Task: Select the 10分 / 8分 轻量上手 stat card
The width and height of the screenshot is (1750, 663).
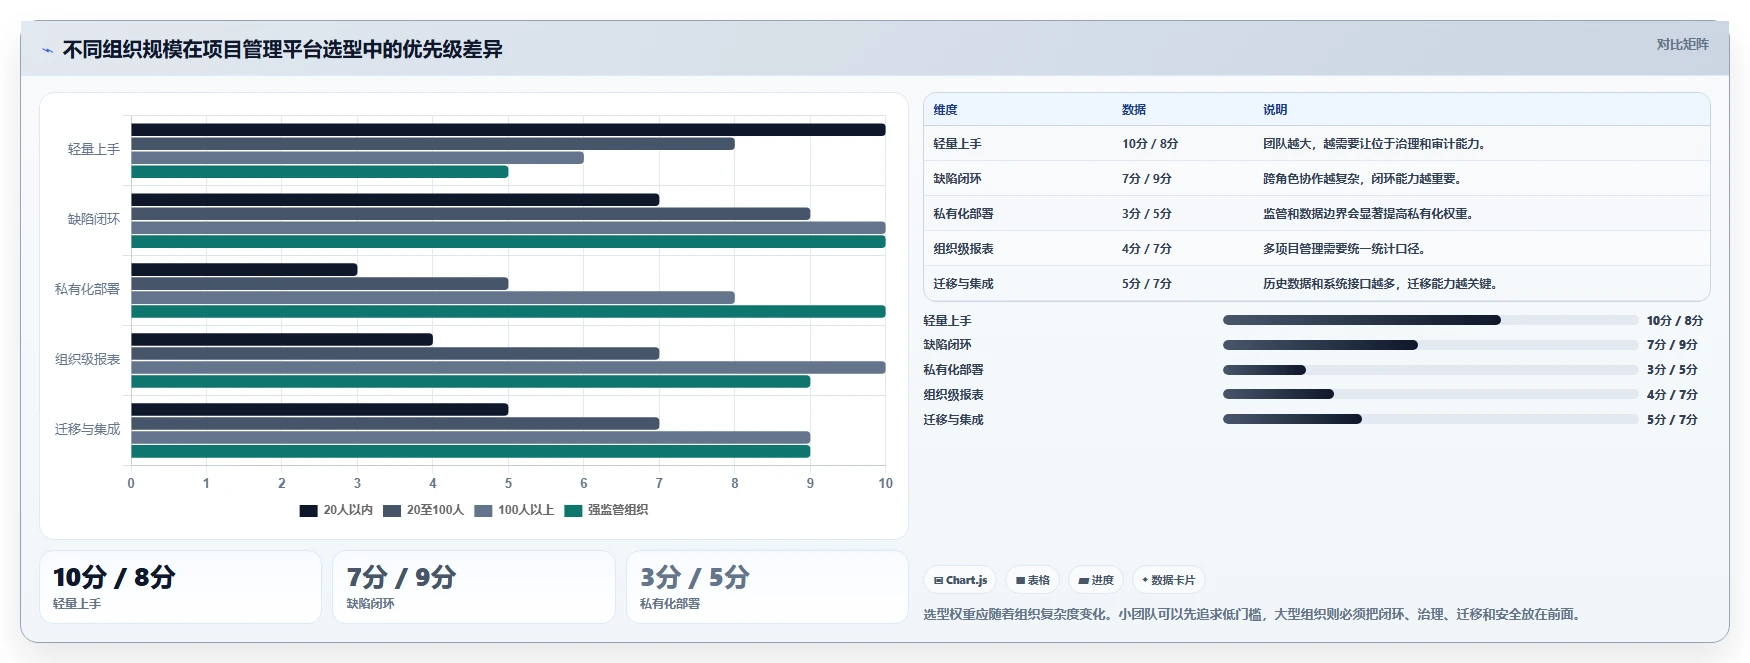Action: pyautogui.click(x=181, y=587)
